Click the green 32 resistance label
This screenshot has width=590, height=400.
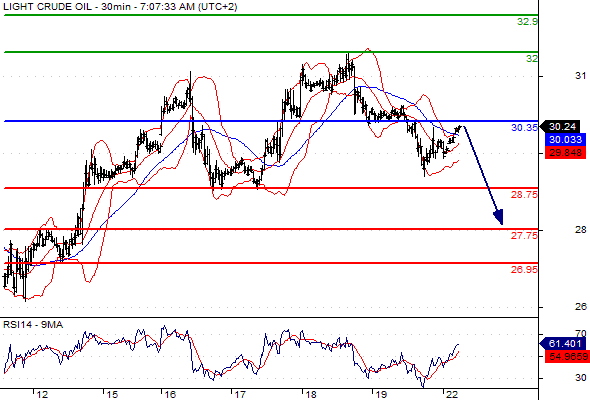click(532, 58)
